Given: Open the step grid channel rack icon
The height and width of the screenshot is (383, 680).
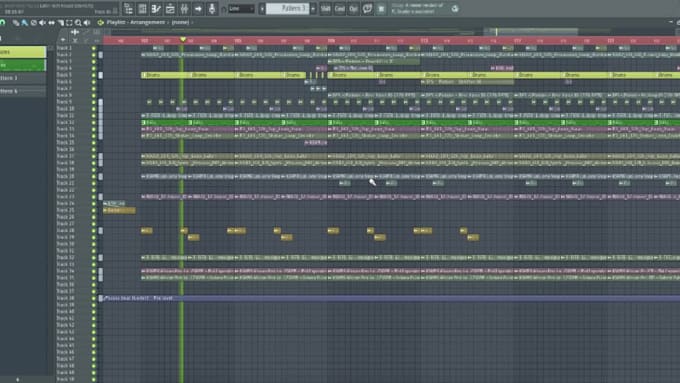Looking at the screenshot, I should point(142,9).
